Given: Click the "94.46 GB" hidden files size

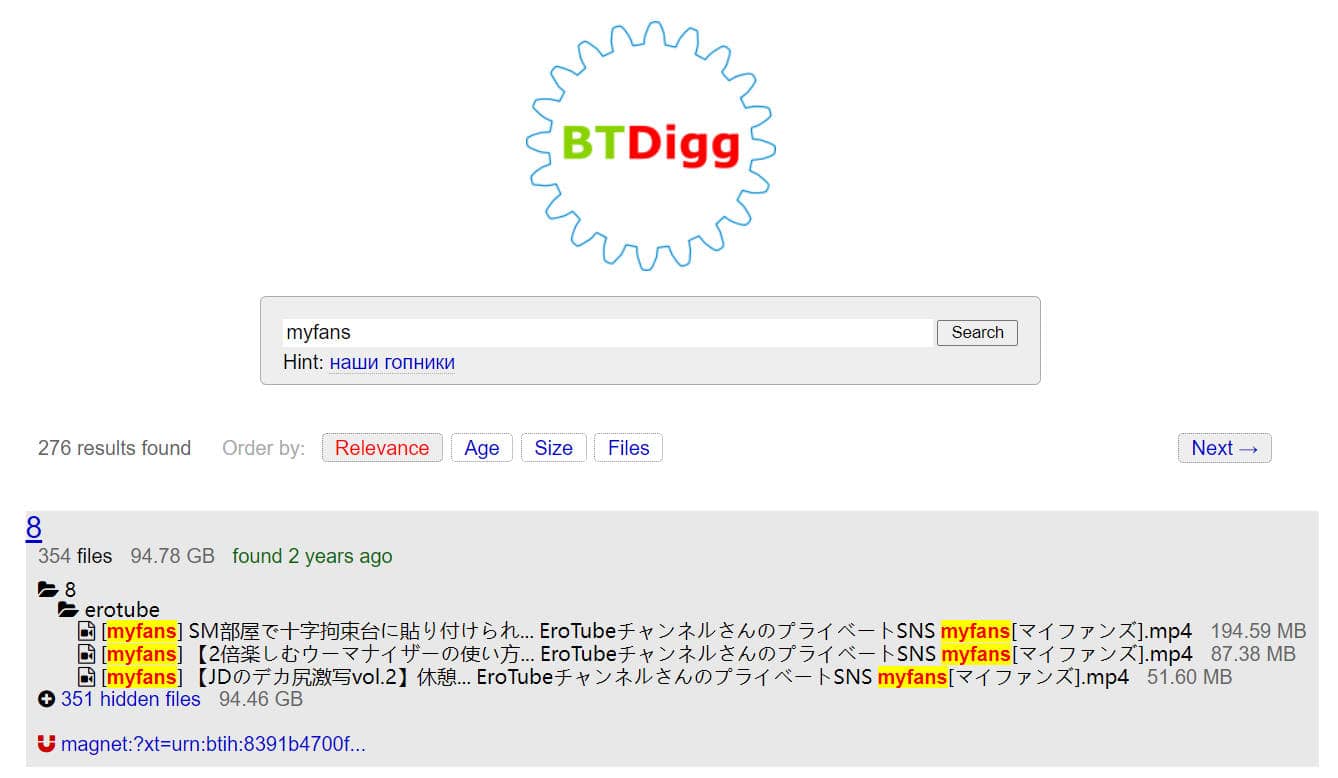Looking at the screenshot, I should [x=261, y=699].
